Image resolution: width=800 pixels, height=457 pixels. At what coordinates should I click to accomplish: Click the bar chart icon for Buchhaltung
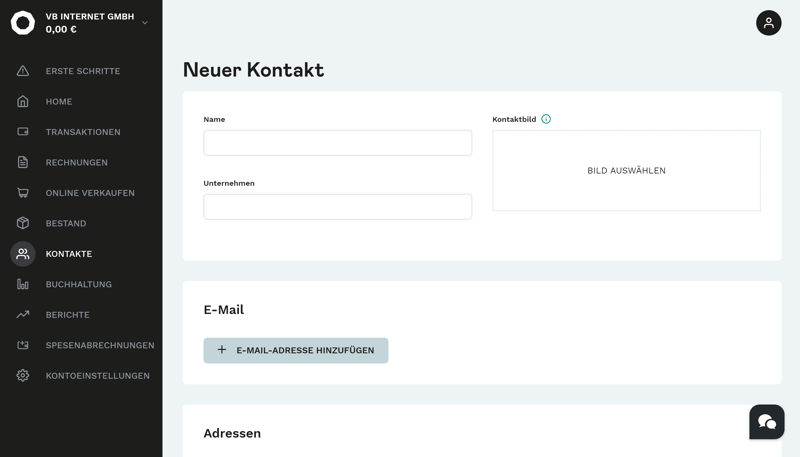23,284
